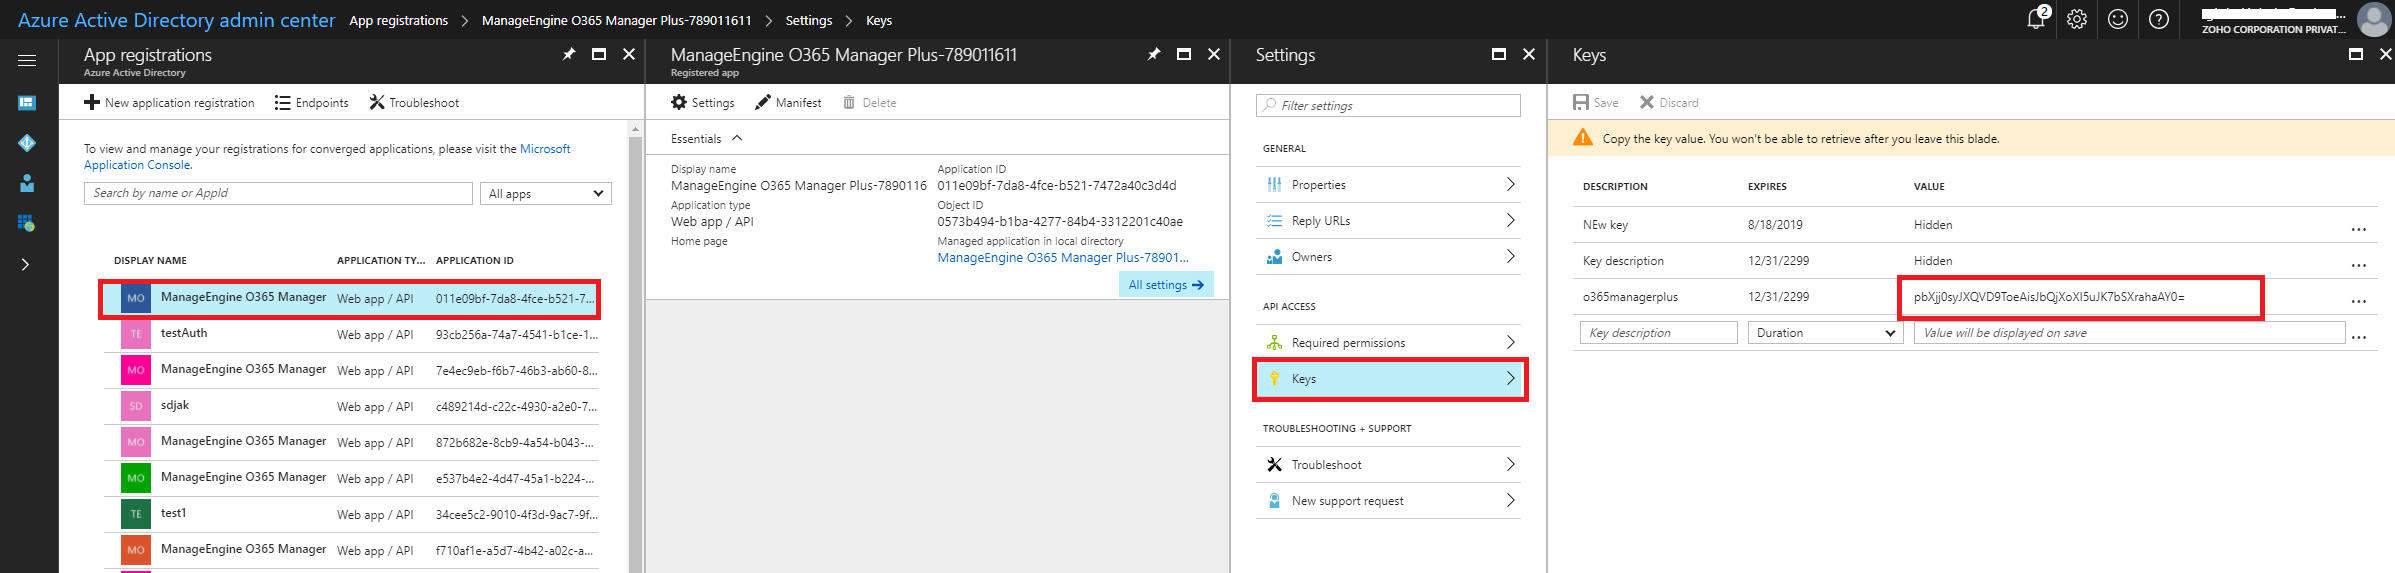Open the All apps filter dropdown
The width and height of the screenshot is (2395, 573).
tap(546, 193)
